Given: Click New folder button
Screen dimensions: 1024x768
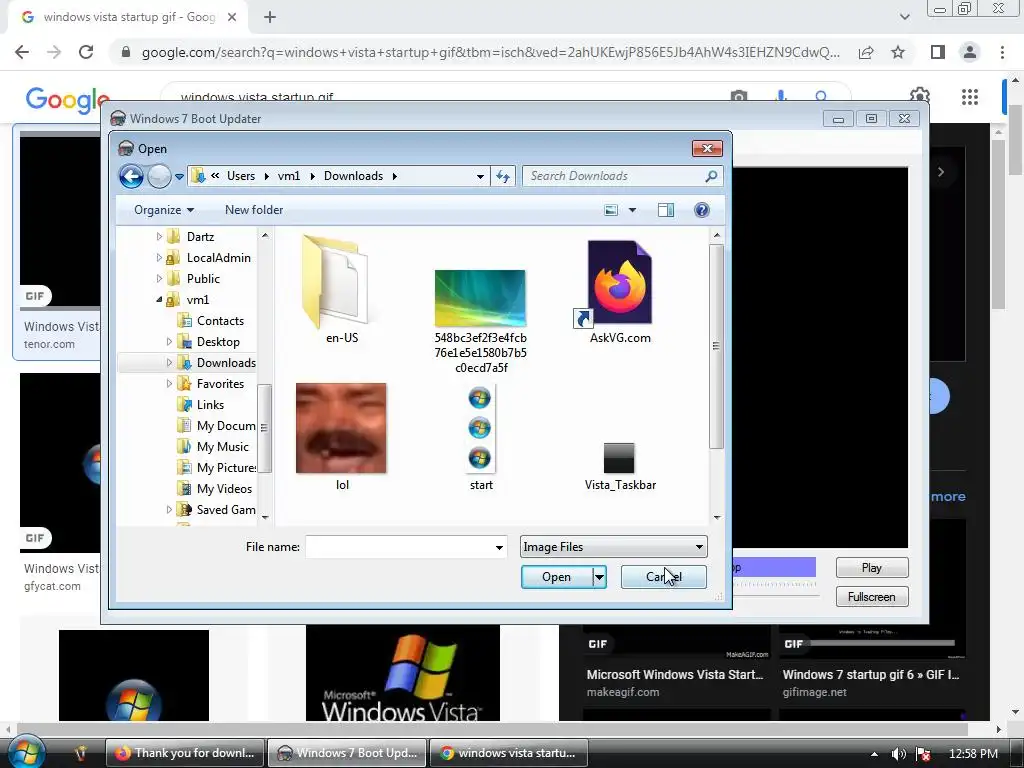Looking at the screenshot, I should point(254,210).
